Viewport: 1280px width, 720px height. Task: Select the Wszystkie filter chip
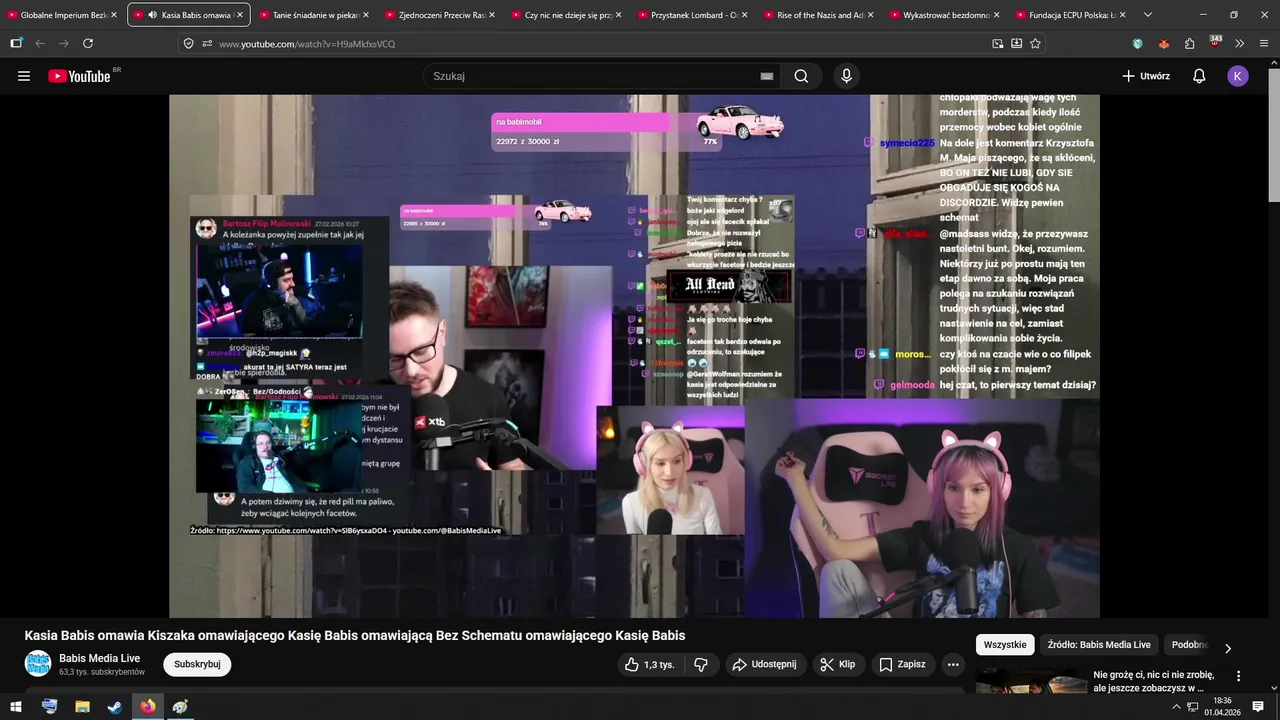pos(1005,645)
